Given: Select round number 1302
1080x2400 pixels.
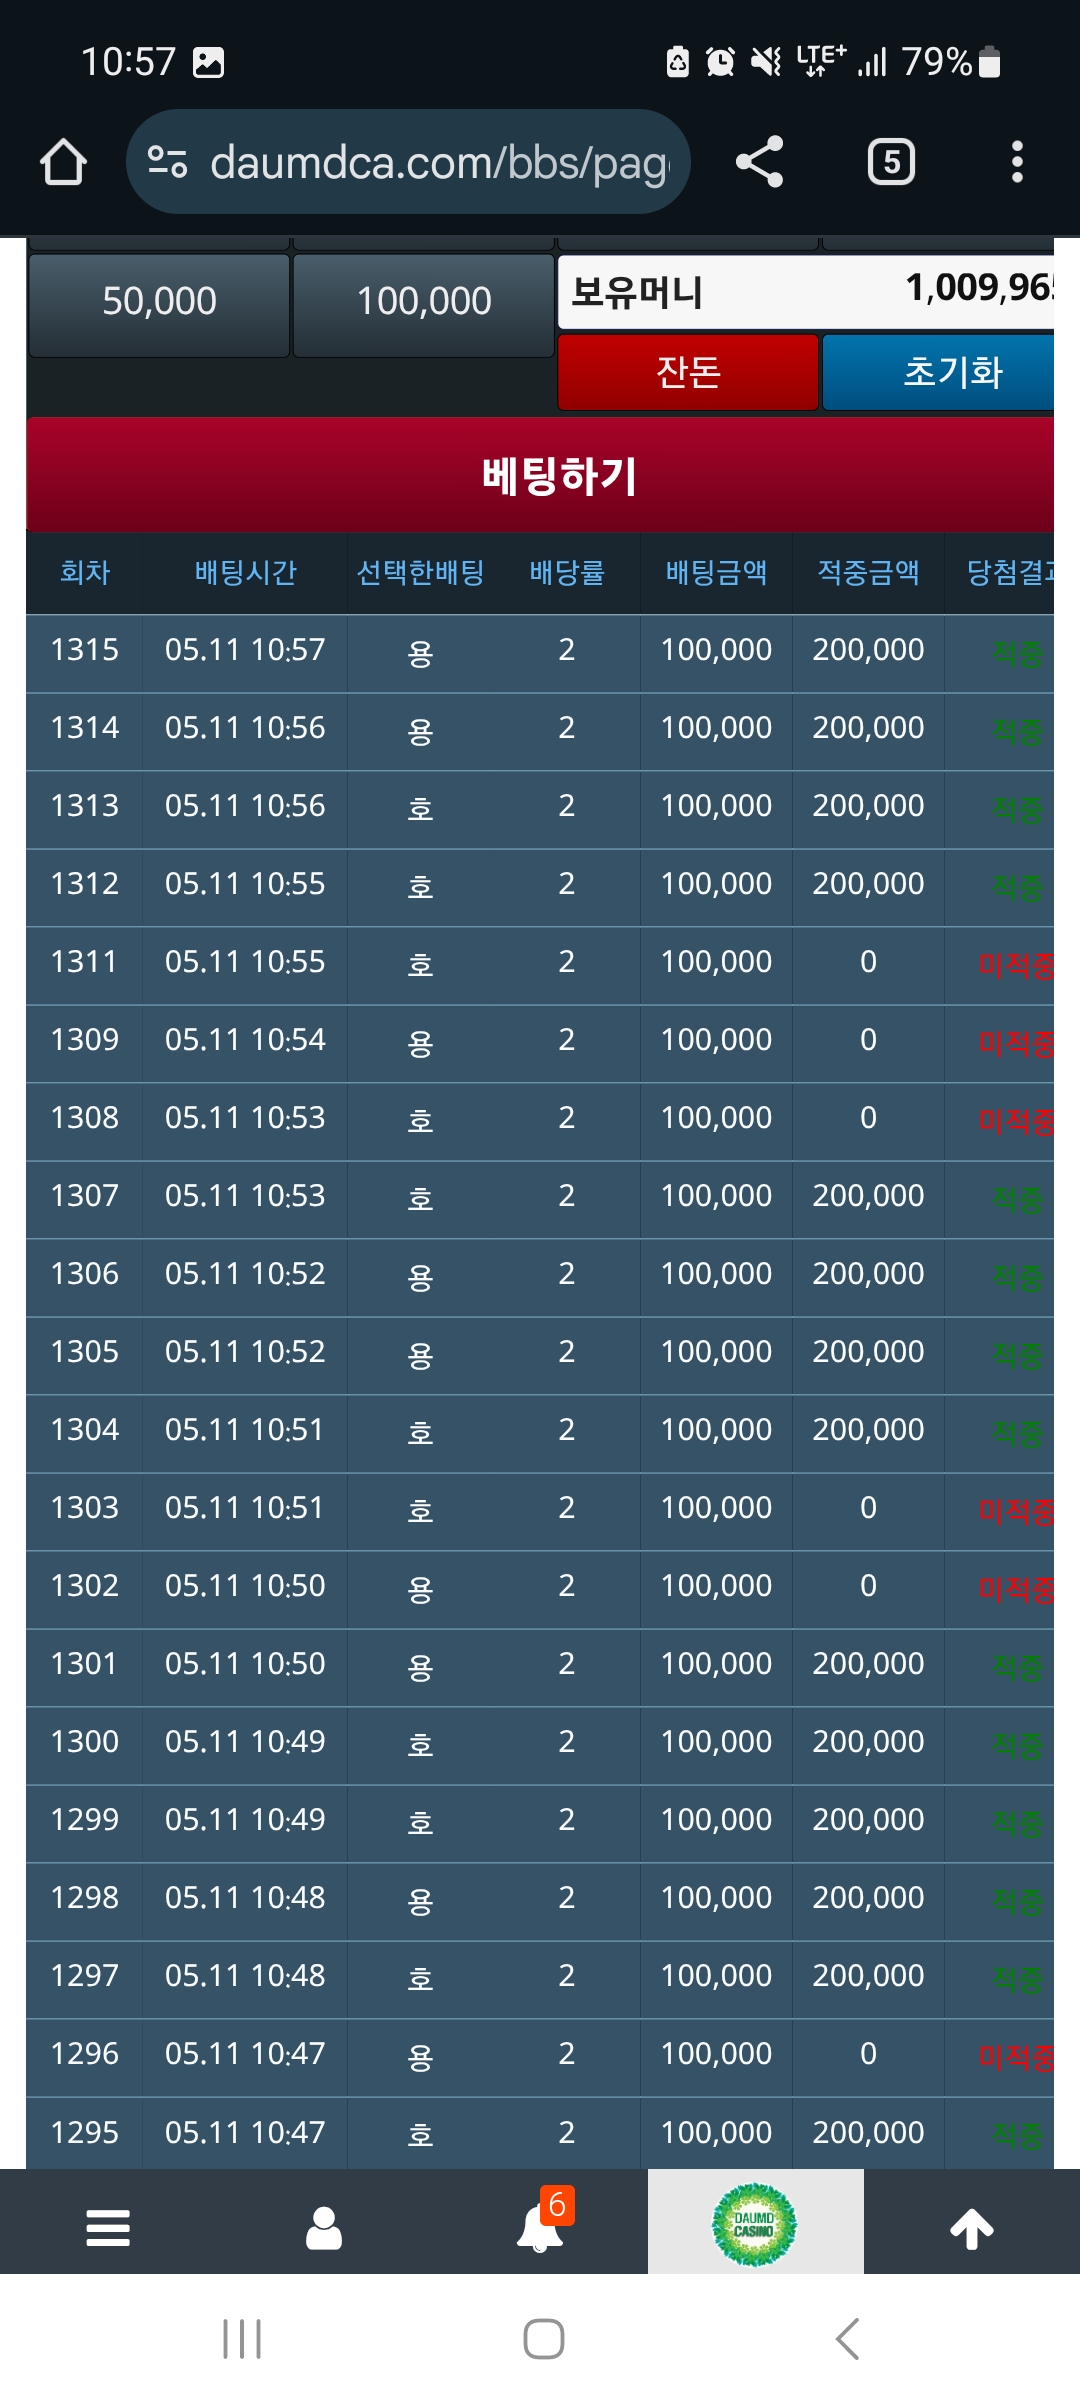Looking at the screenshot, I should click(x=85, y=1586).
